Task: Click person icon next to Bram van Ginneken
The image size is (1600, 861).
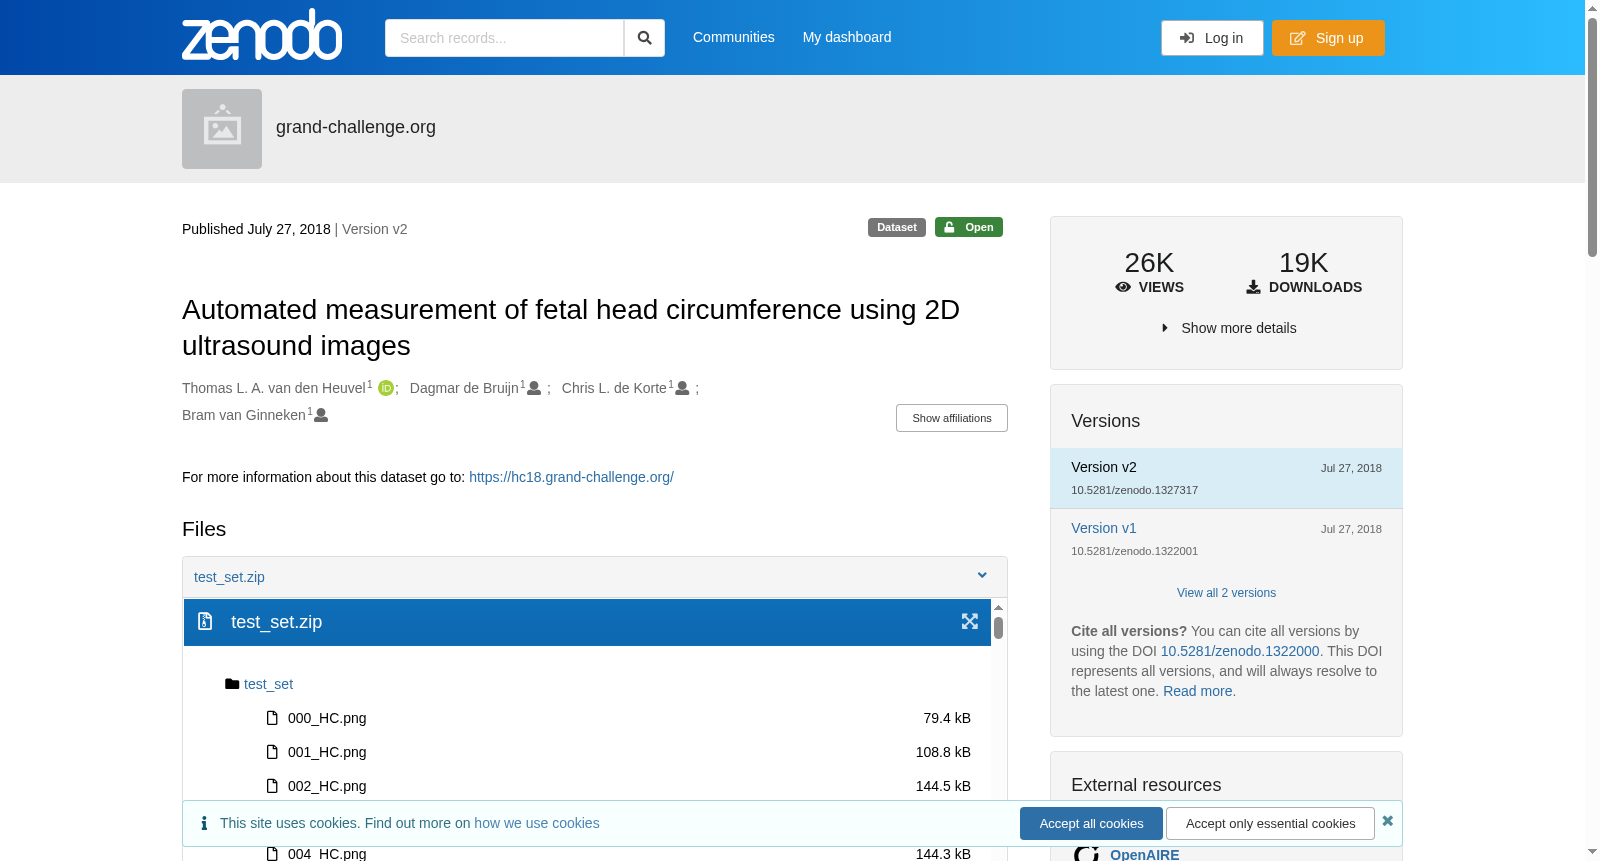Action: point(321,415)
